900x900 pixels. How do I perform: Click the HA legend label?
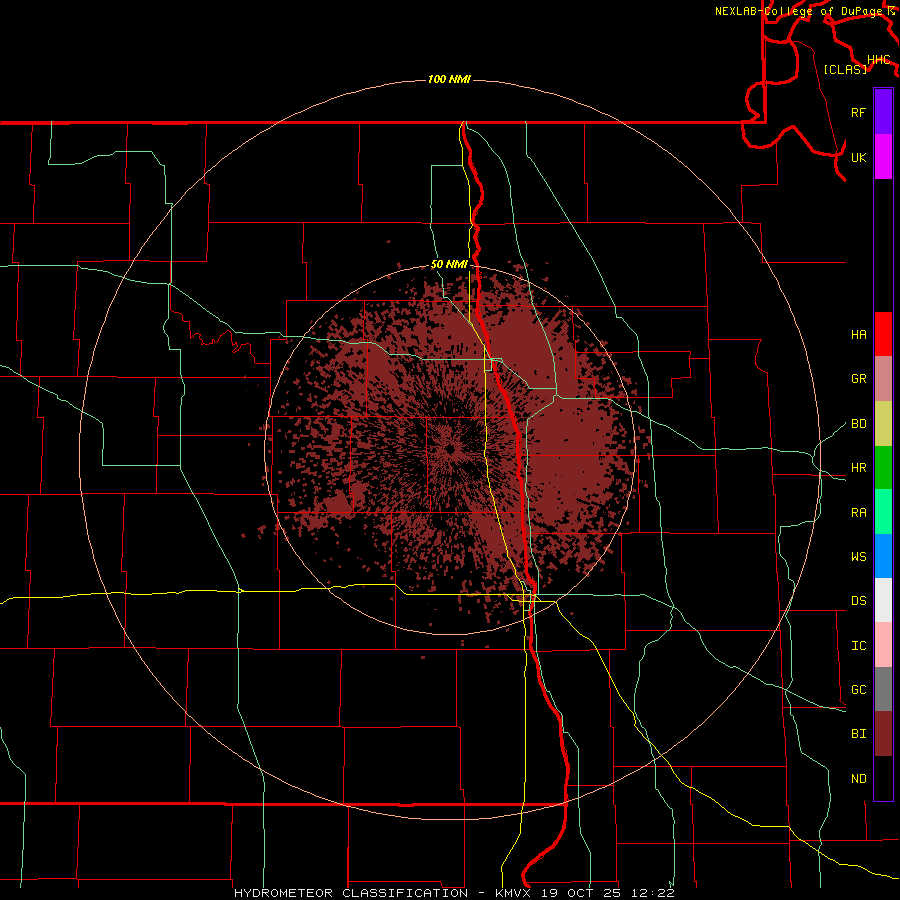[x=858, y=334]
